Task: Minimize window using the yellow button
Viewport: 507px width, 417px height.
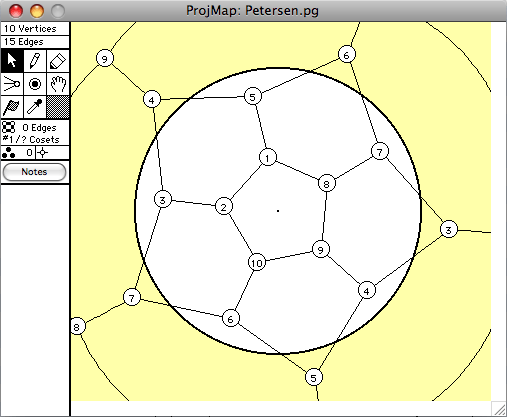Action: coord(37,11)
